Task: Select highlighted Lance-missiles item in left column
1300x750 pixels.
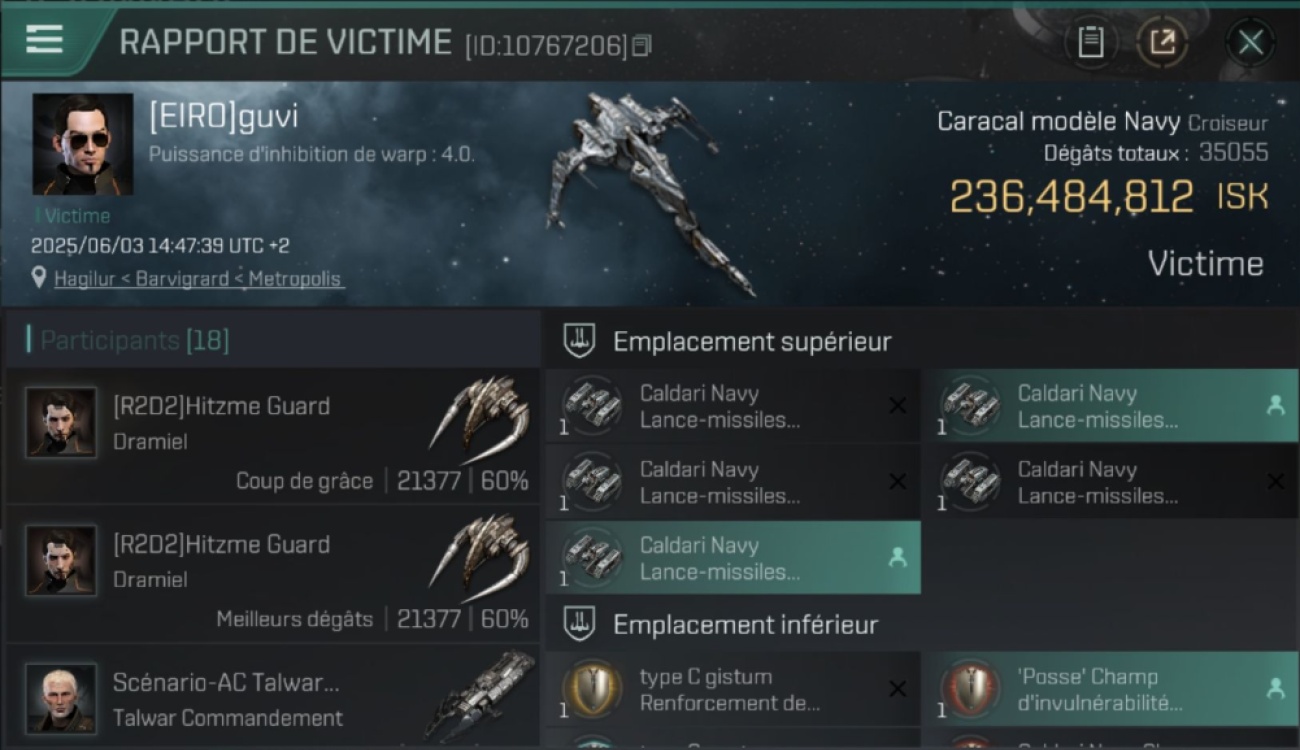Action: point(733,558)
